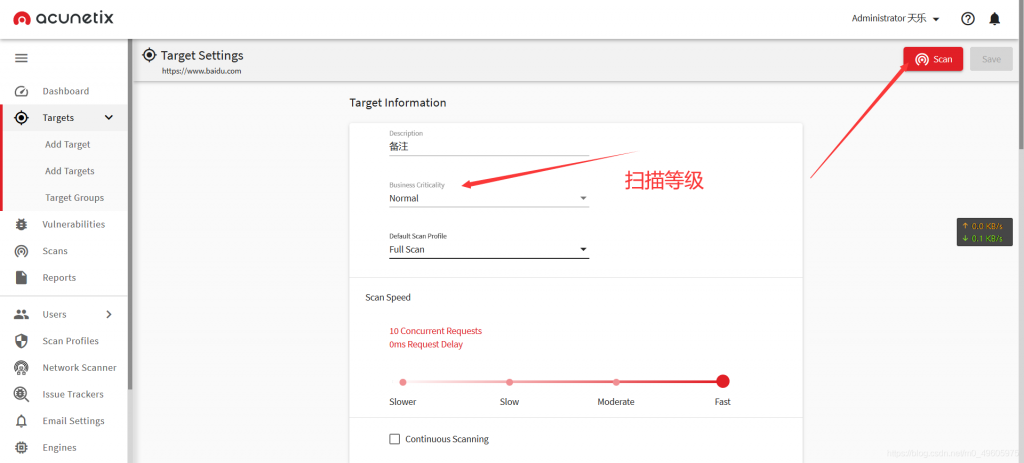
Task: Click the Vulnerabilities bug icon
Action: (22, 225)
